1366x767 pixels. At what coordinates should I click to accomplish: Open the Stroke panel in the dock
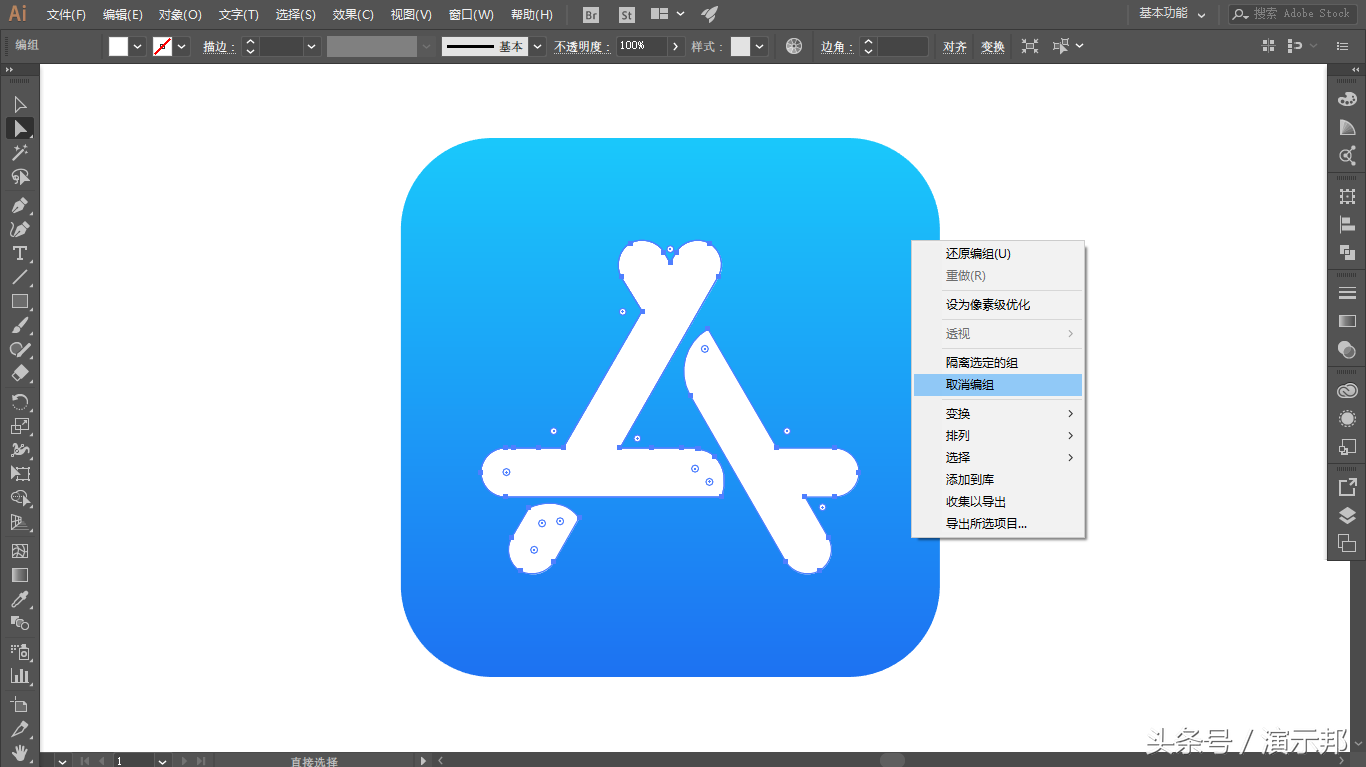coord(1347,293)
